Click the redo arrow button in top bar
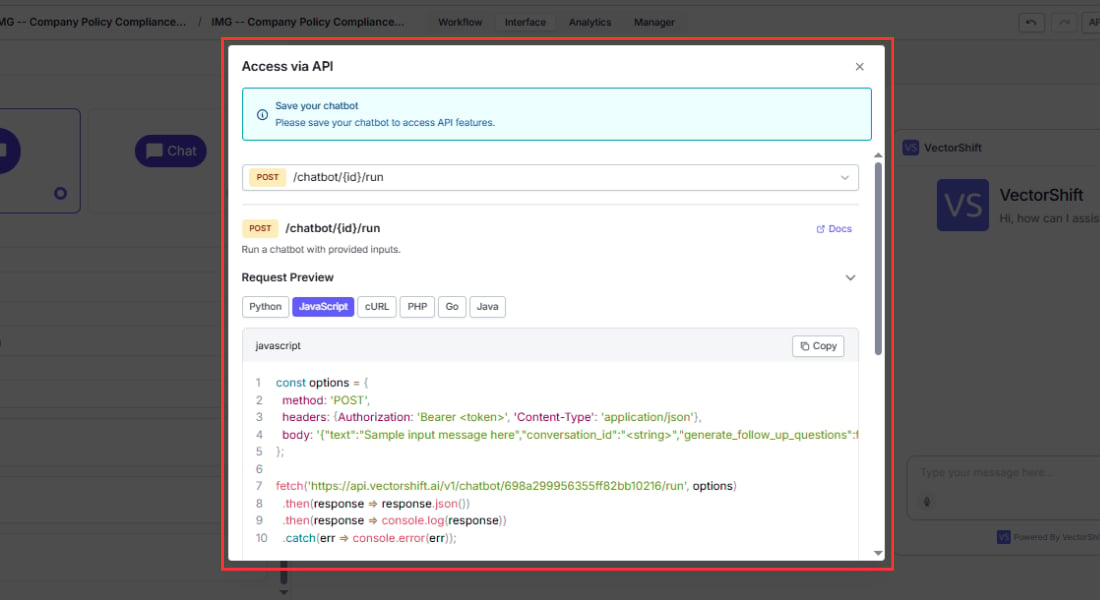The height and width of the screenshot is (600, 1100). point(1064,22)
